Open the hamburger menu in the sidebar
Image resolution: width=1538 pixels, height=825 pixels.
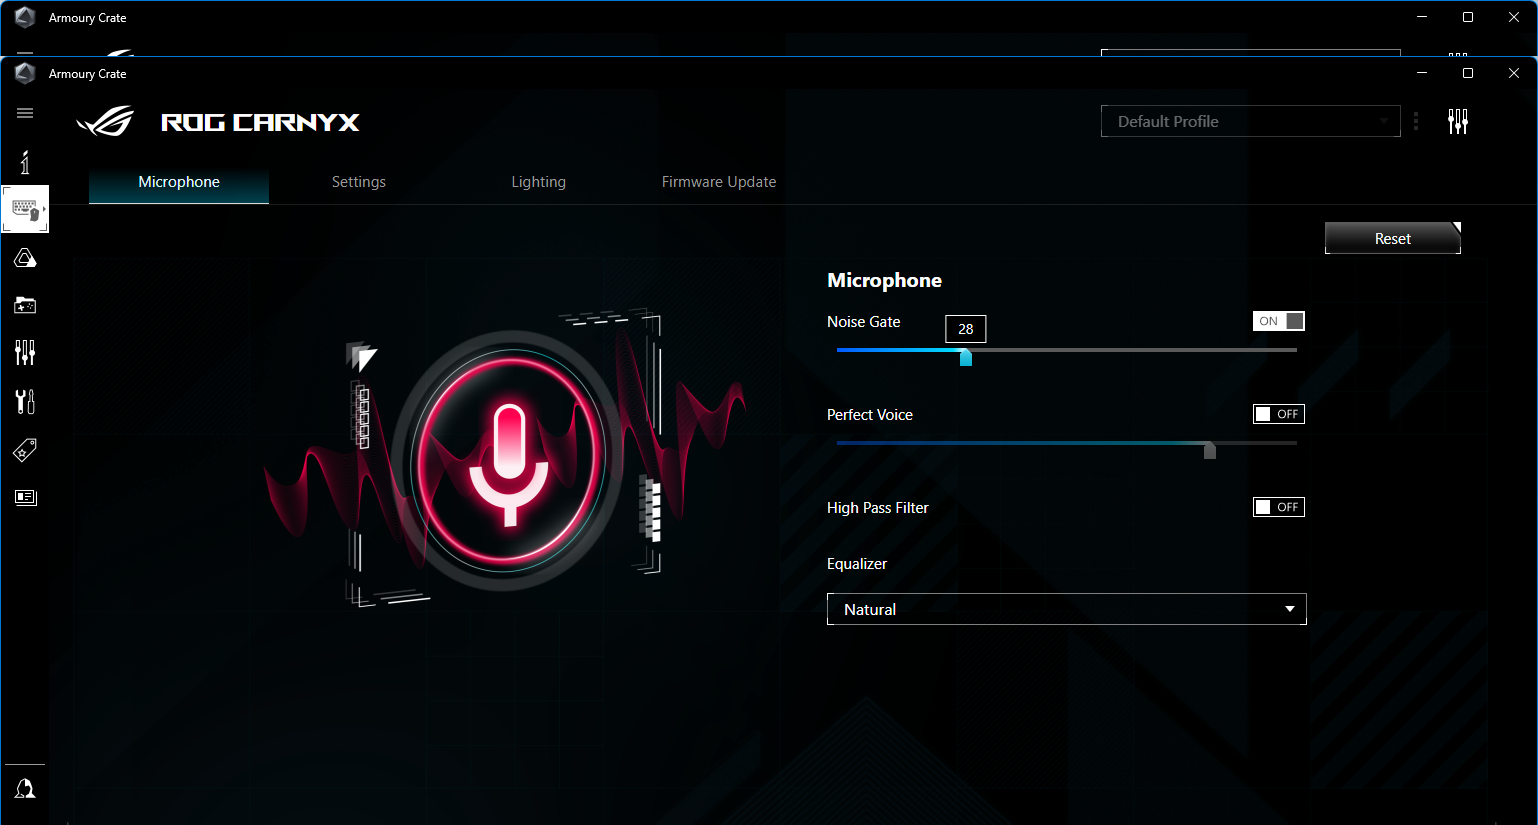click(x=25, y=113)
